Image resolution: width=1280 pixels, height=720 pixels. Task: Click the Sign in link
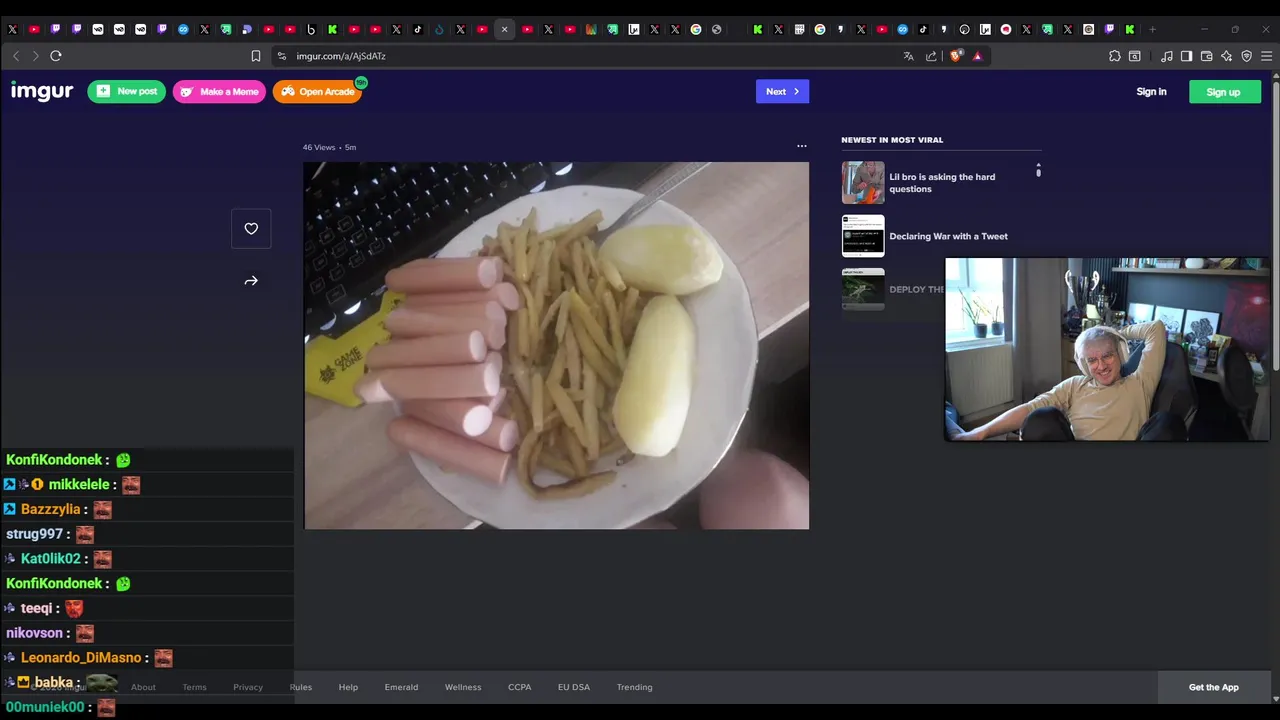(x=1151, y=91)
